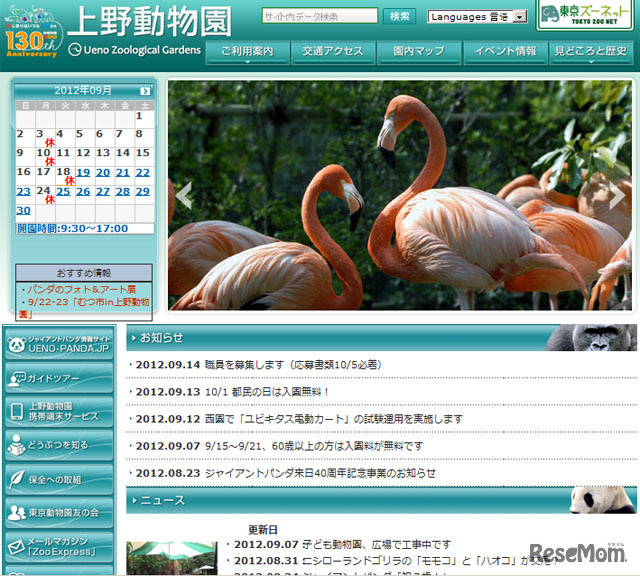Go to the previous slideshow photo
This screenshot has width=640, height=576.
point(184,196)
